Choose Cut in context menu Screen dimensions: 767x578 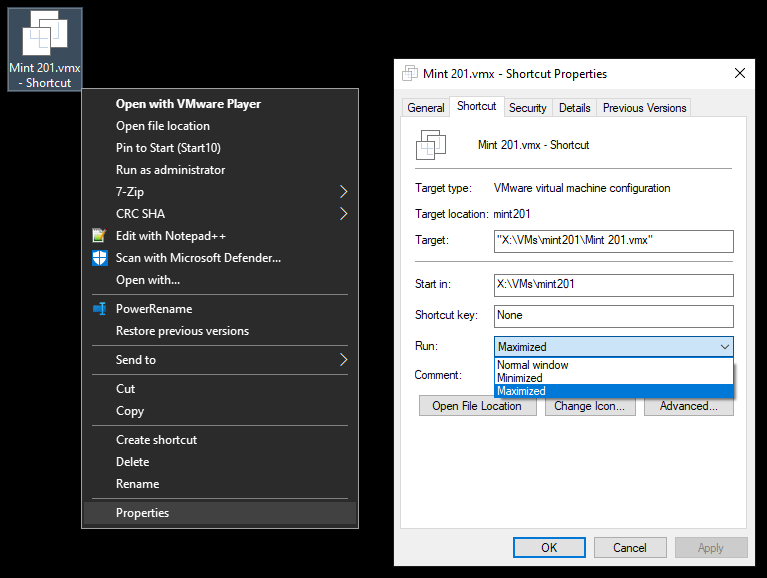[x=220, y=389]
